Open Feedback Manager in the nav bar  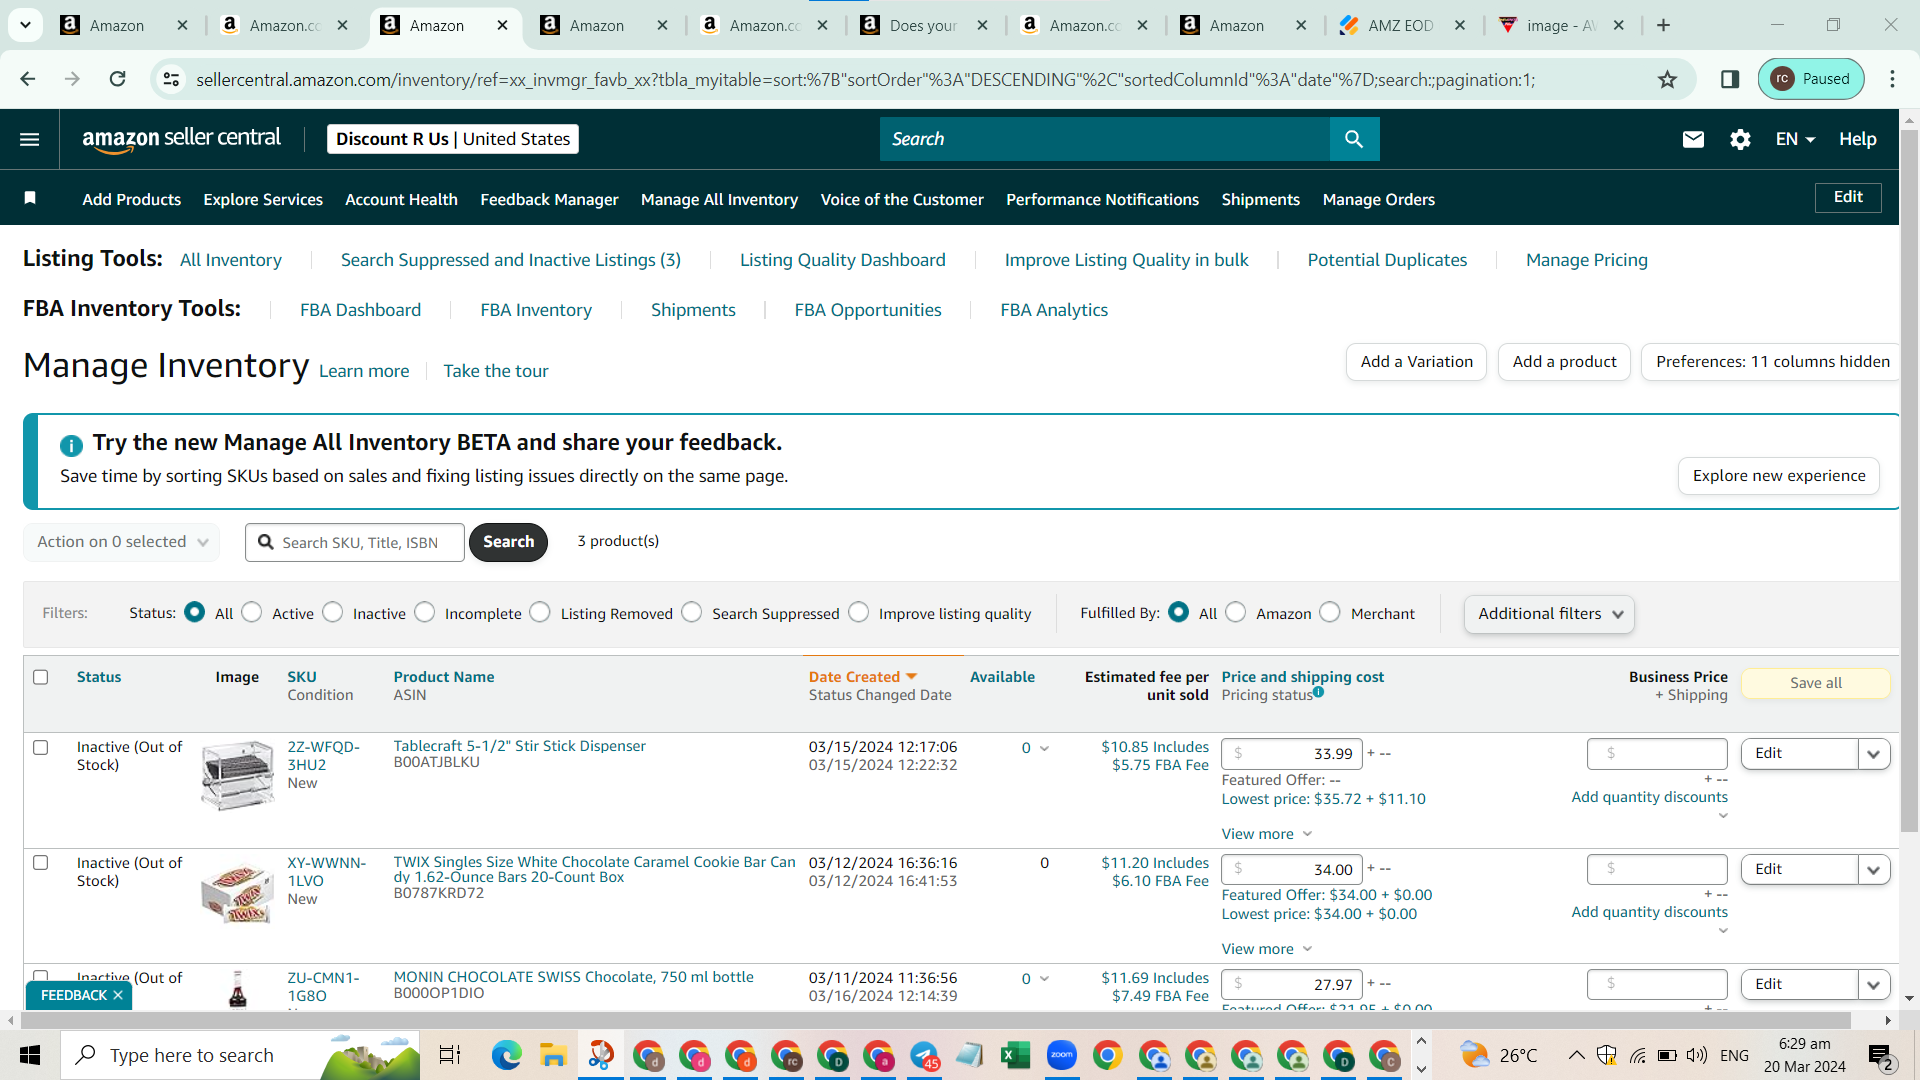pos(549,199)
